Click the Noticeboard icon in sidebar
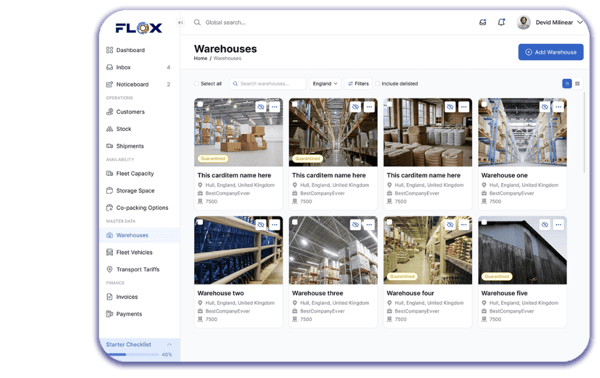The width and height of the screenshot is (600, 378). click(x=109, y=84)
